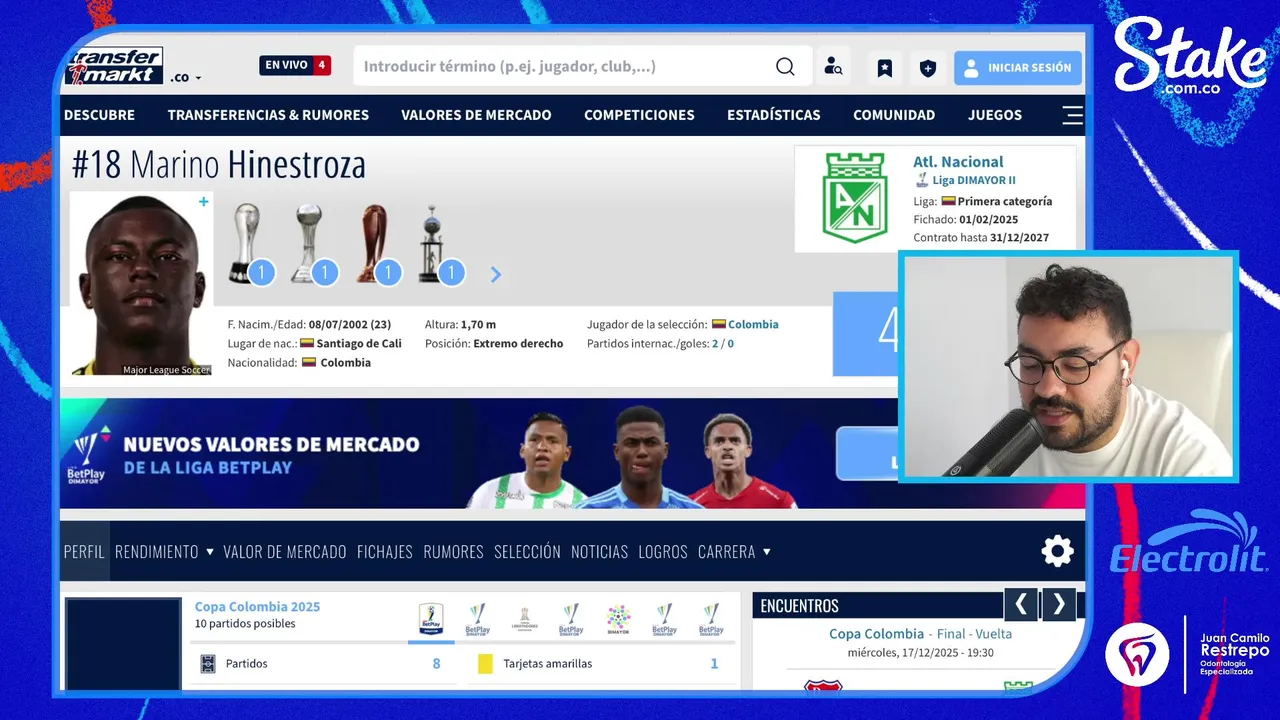Click the magnifying glass search icon
This screenshot has width=1280, height=720.
pyautogui.click(x=786, y=67)
